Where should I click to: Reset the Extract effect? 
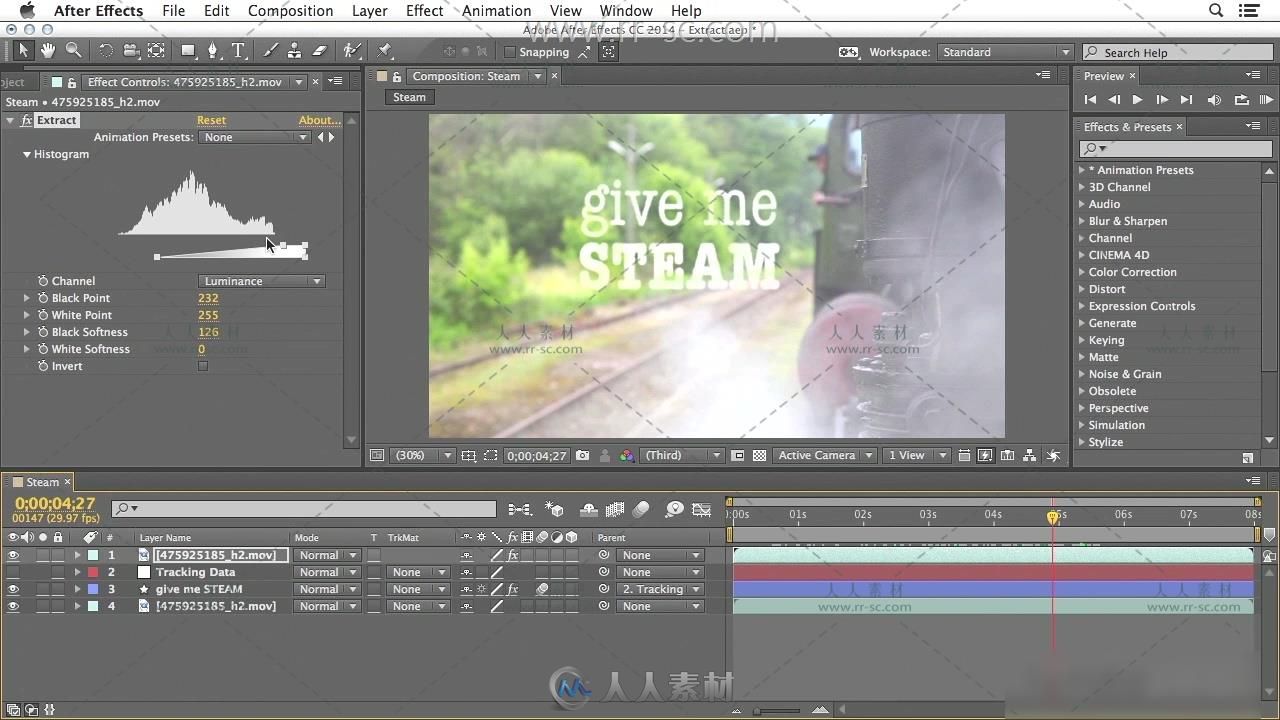coord(211,120)
